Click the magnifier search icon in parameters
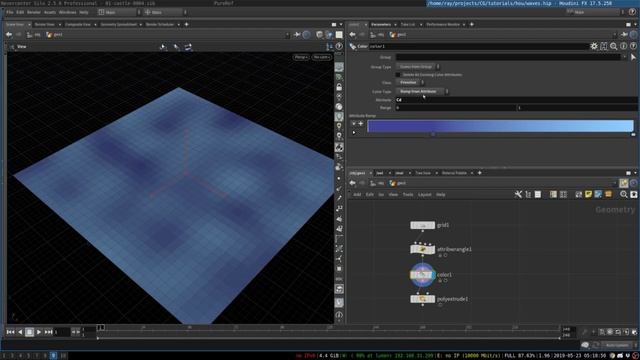The height and width of the screenshot is (360, 640). click(613, 47)
